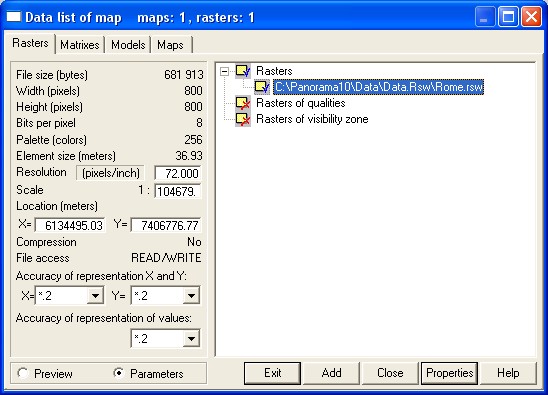
Task: Open the accuracy of values dropdown
Action: click(x=191, y=338)
